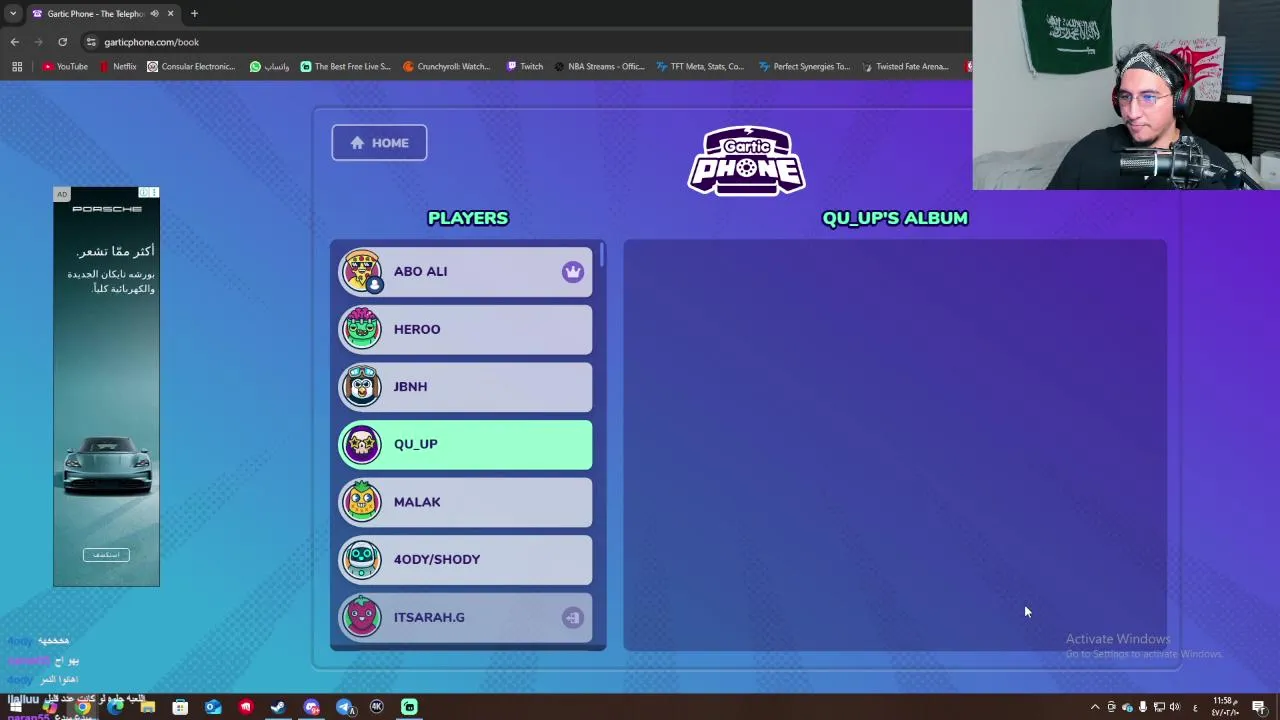
Task: Open the 4K app from the taskbar
Action: (x=376, y=707)
